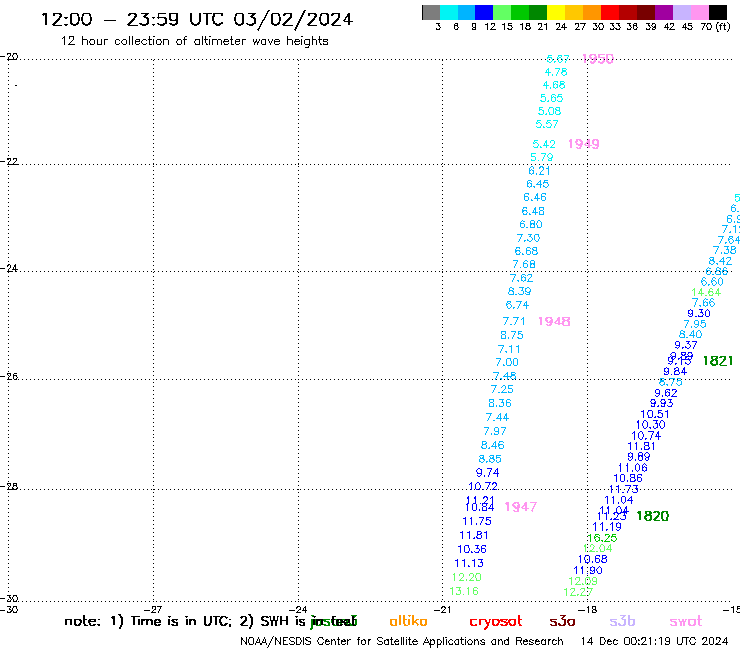Click the red 'cryosat' satellite label
The height and width of the screenshot is (650, 740).
[x=496, y=622]
